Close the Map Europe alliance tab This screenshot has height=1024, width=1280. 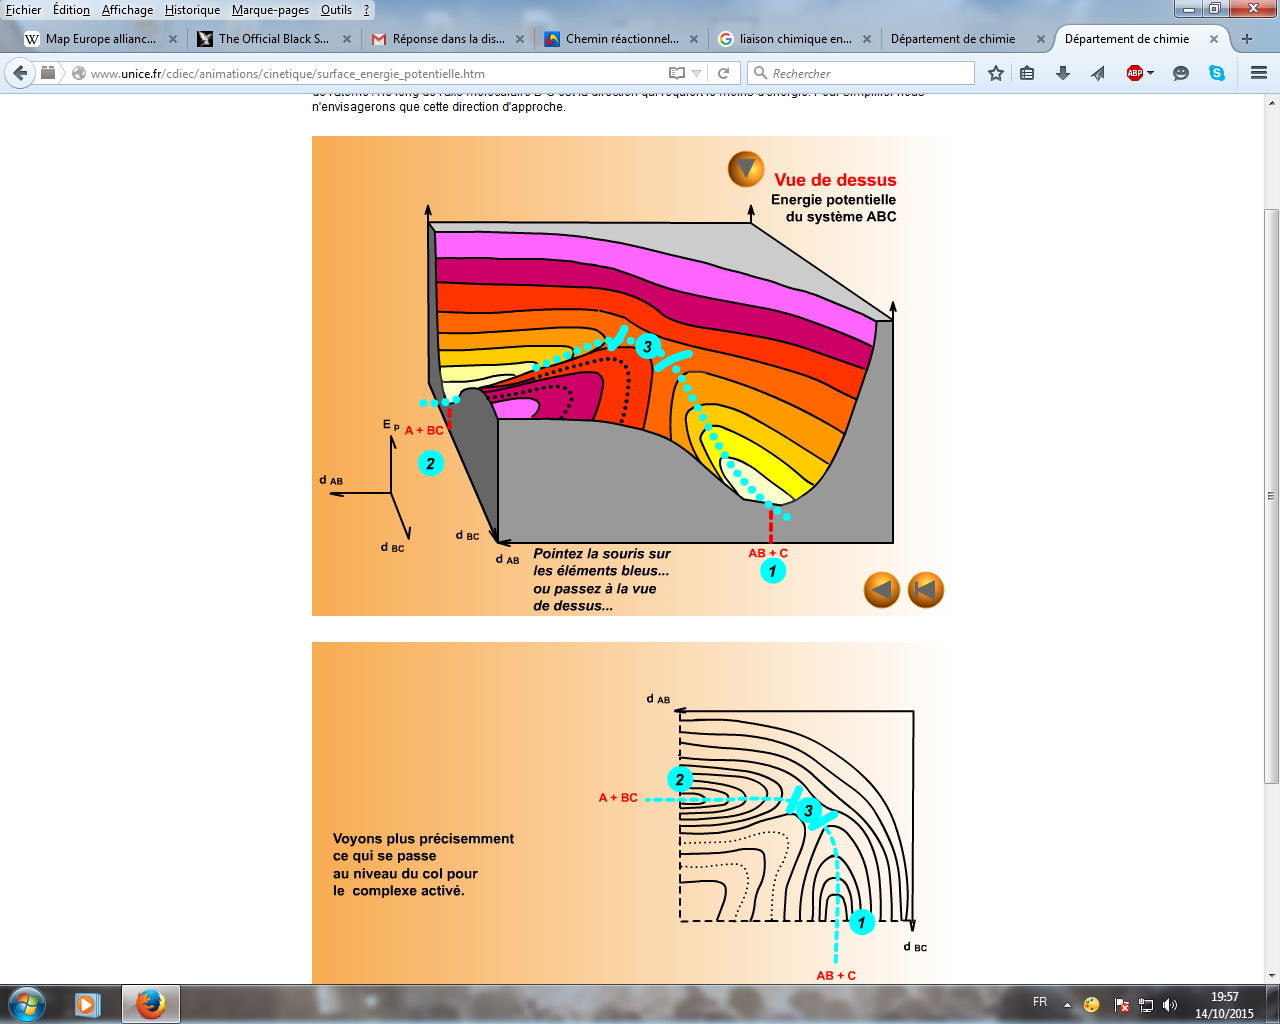(173, 39)
